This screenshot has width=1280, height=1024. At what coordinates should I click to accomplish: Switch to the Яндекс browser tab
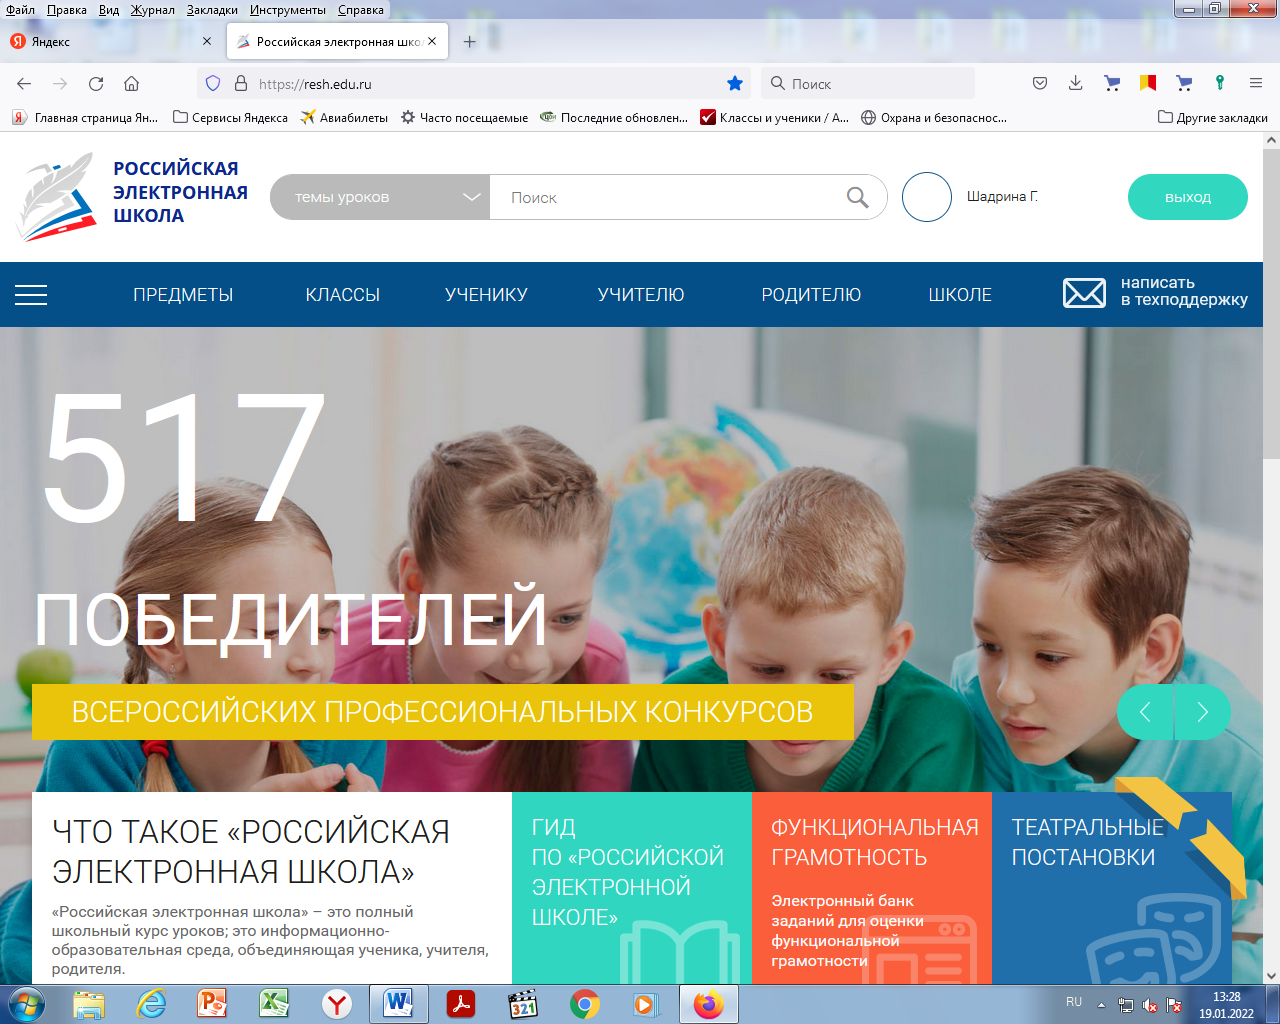click(x=108, y=42)
